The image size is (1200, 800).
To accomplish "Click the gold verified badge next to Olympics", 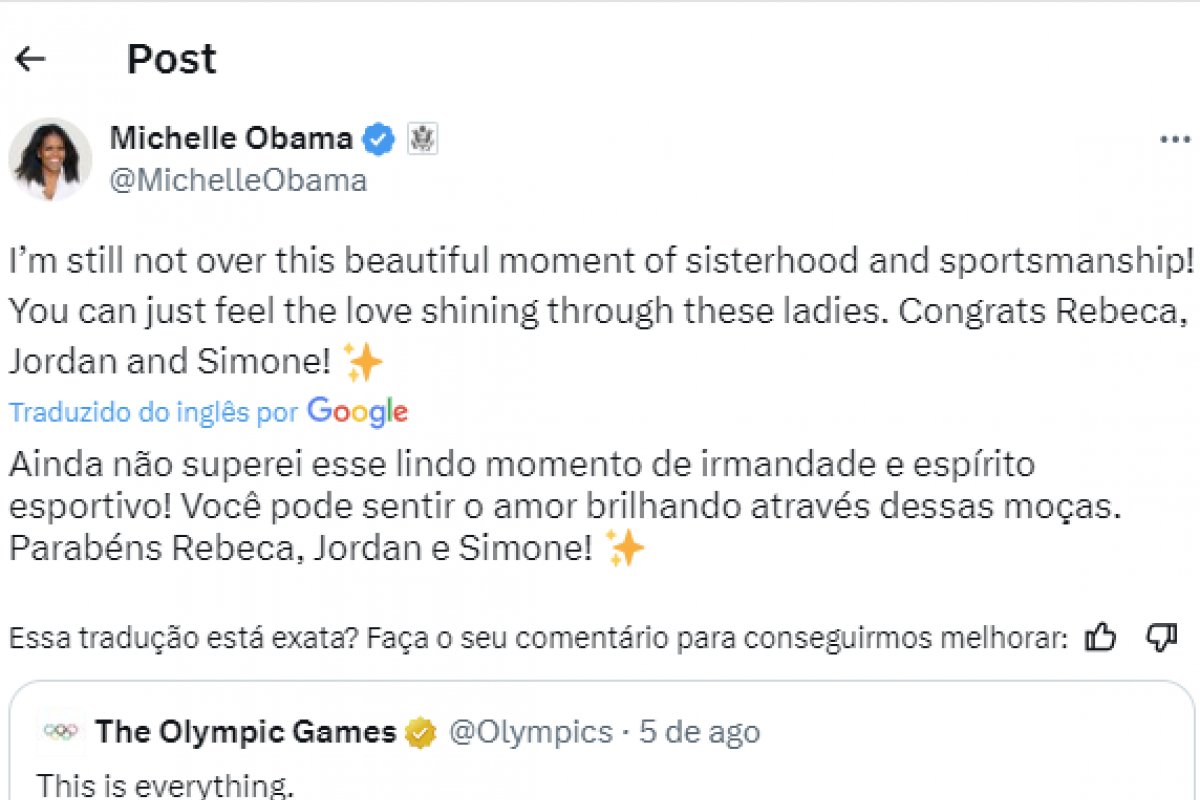I will [x=418, y=731].
